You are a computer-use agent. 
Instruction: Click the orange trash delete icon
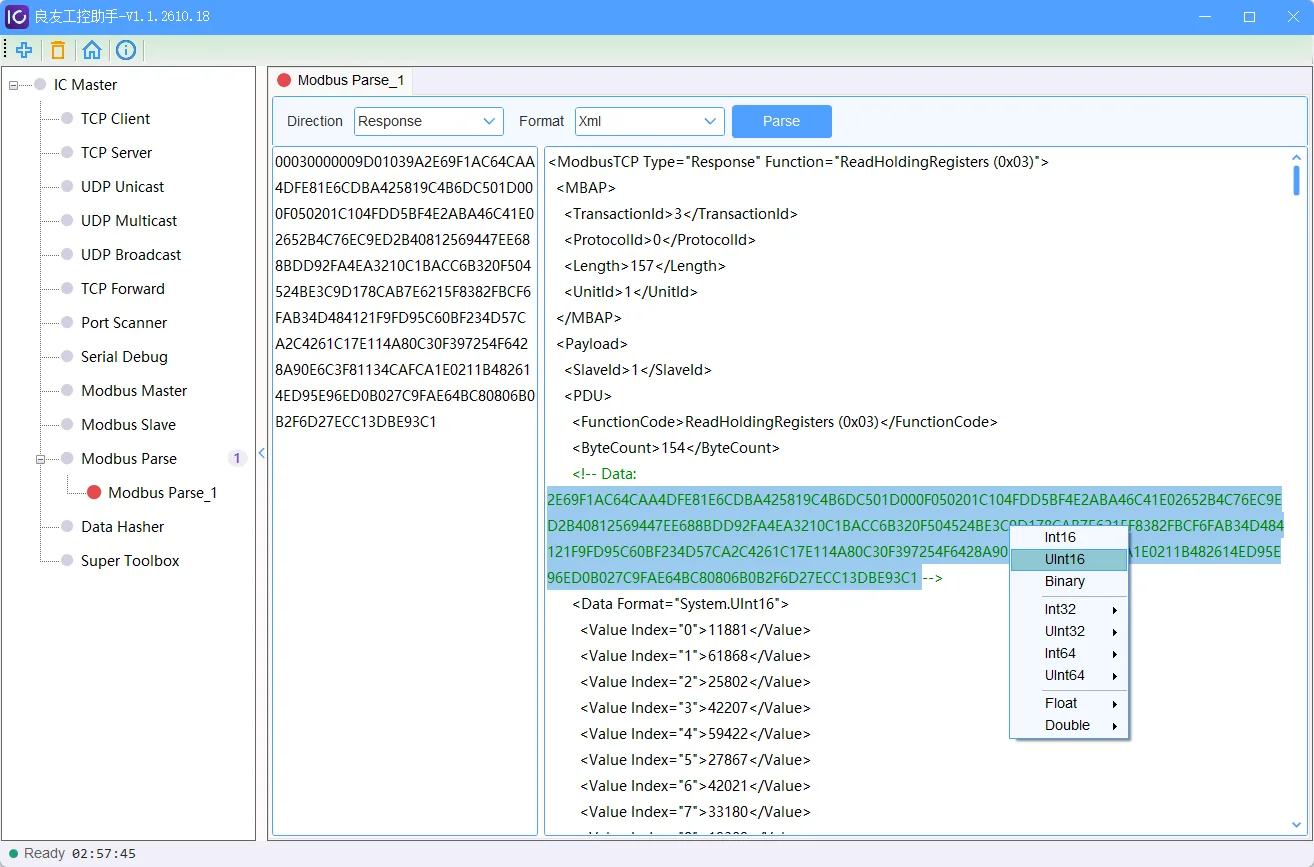58,50
